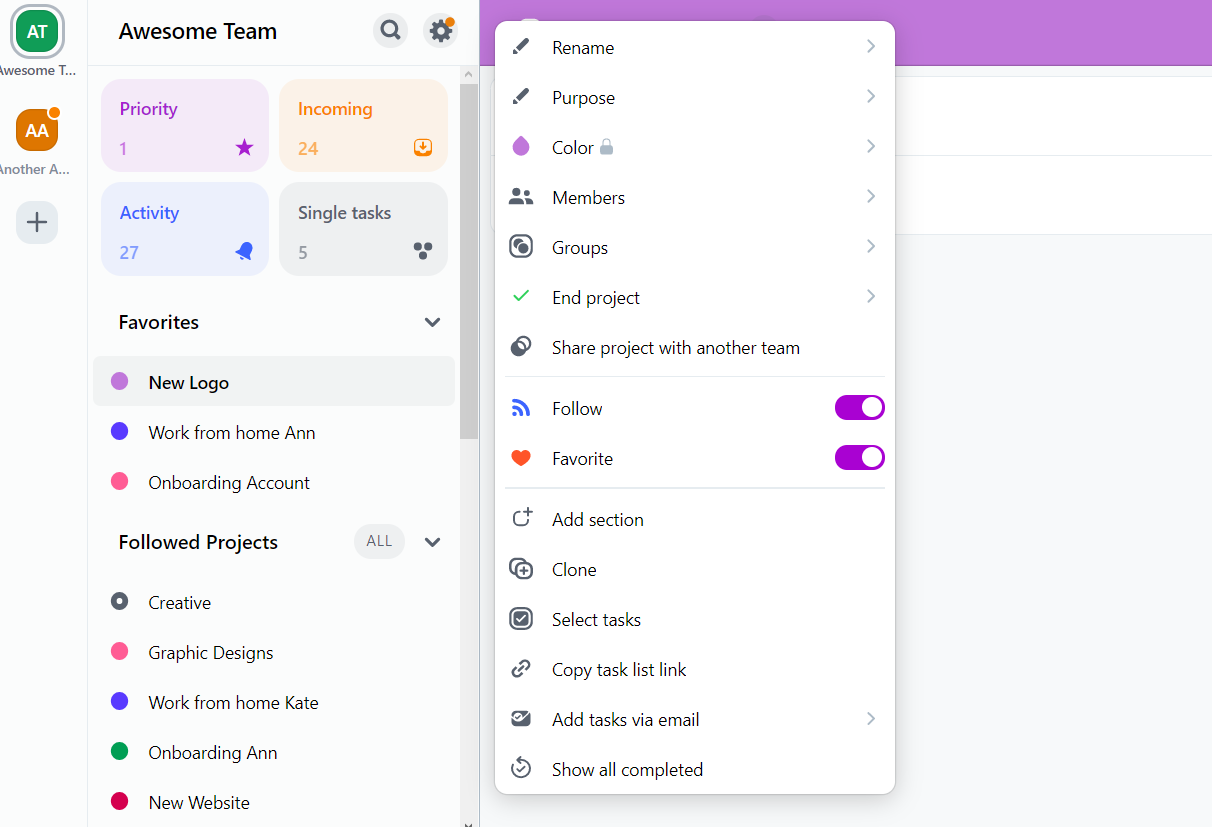This screenshot has width=1212, height=827.
Task: Open the Priority card
Action: click(185, 126)
